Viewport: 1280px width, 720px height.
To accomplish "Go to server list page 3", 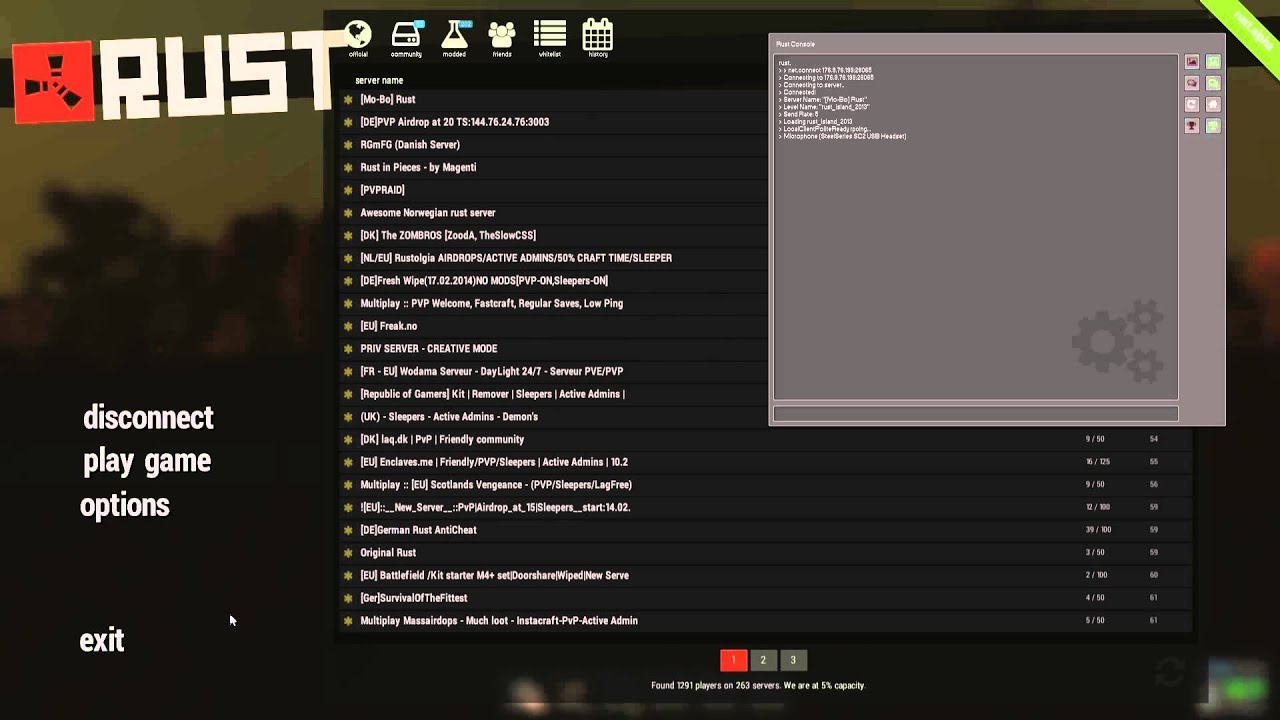I will pyautogui.click(x=793, y=660).
